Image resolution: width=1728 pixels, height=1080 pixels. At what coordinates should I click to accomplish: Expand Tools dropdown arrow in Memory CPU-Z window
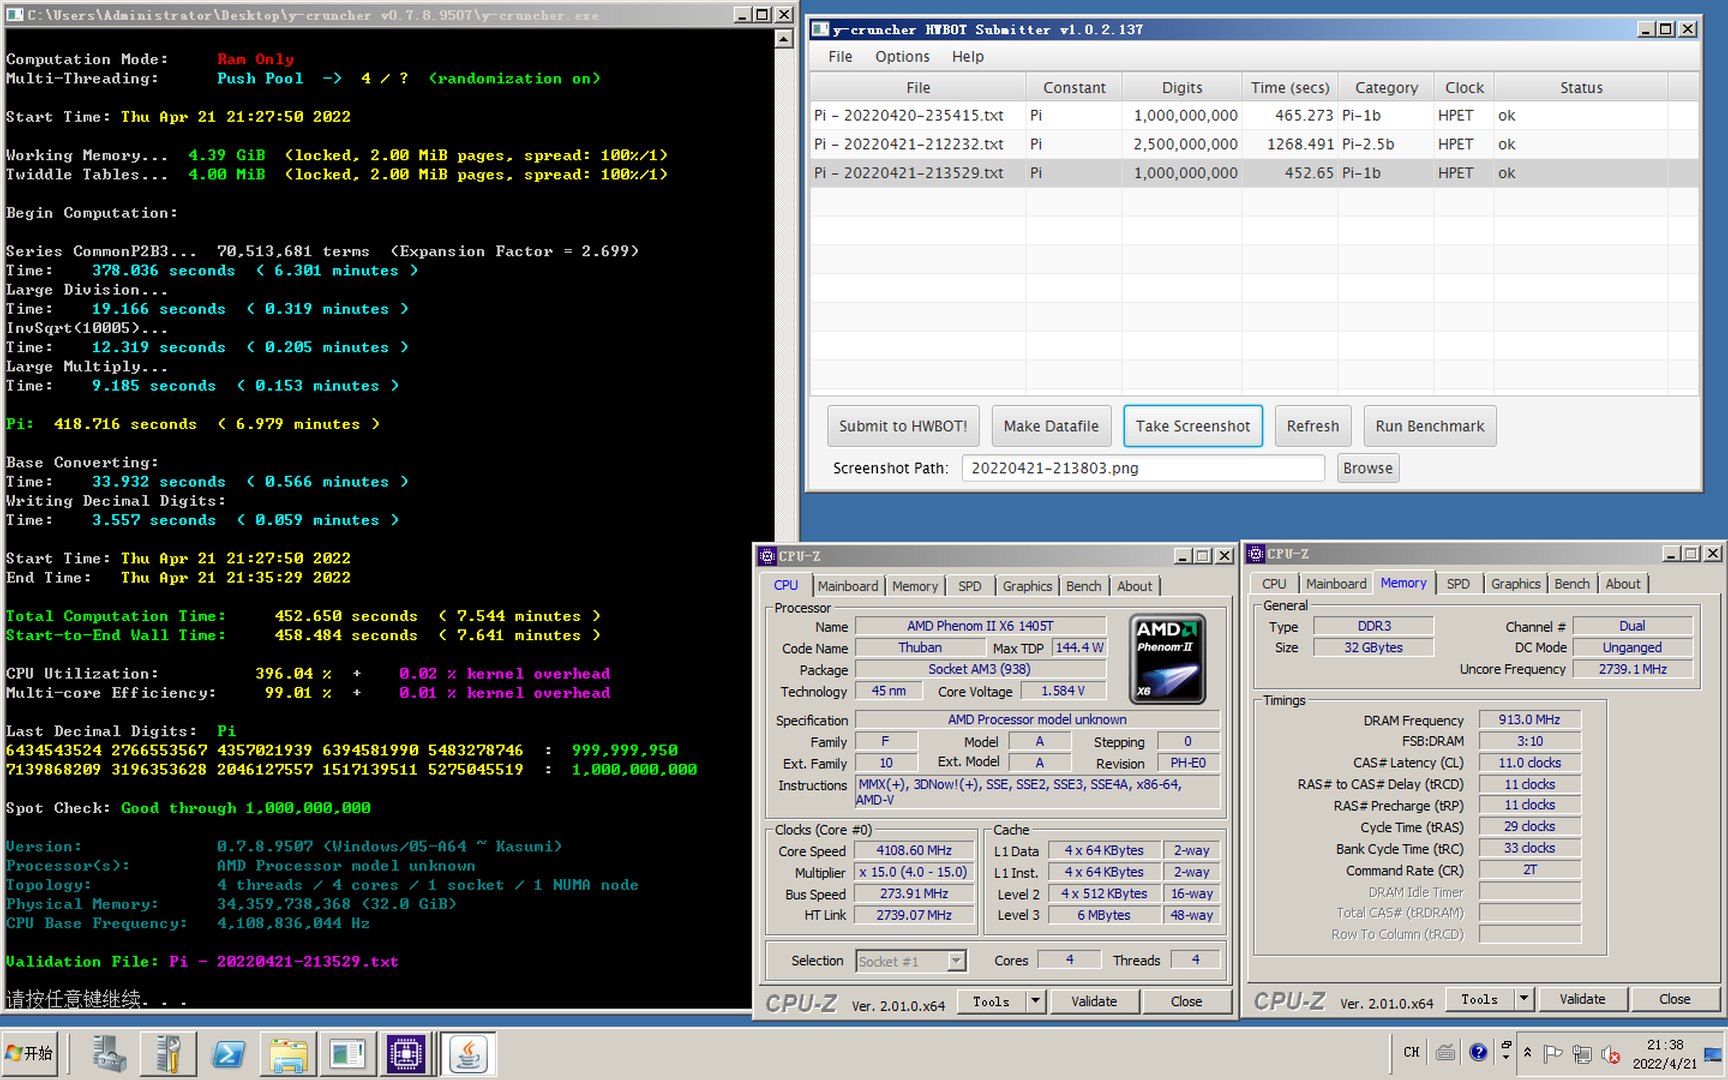[x=1524, y=999]
